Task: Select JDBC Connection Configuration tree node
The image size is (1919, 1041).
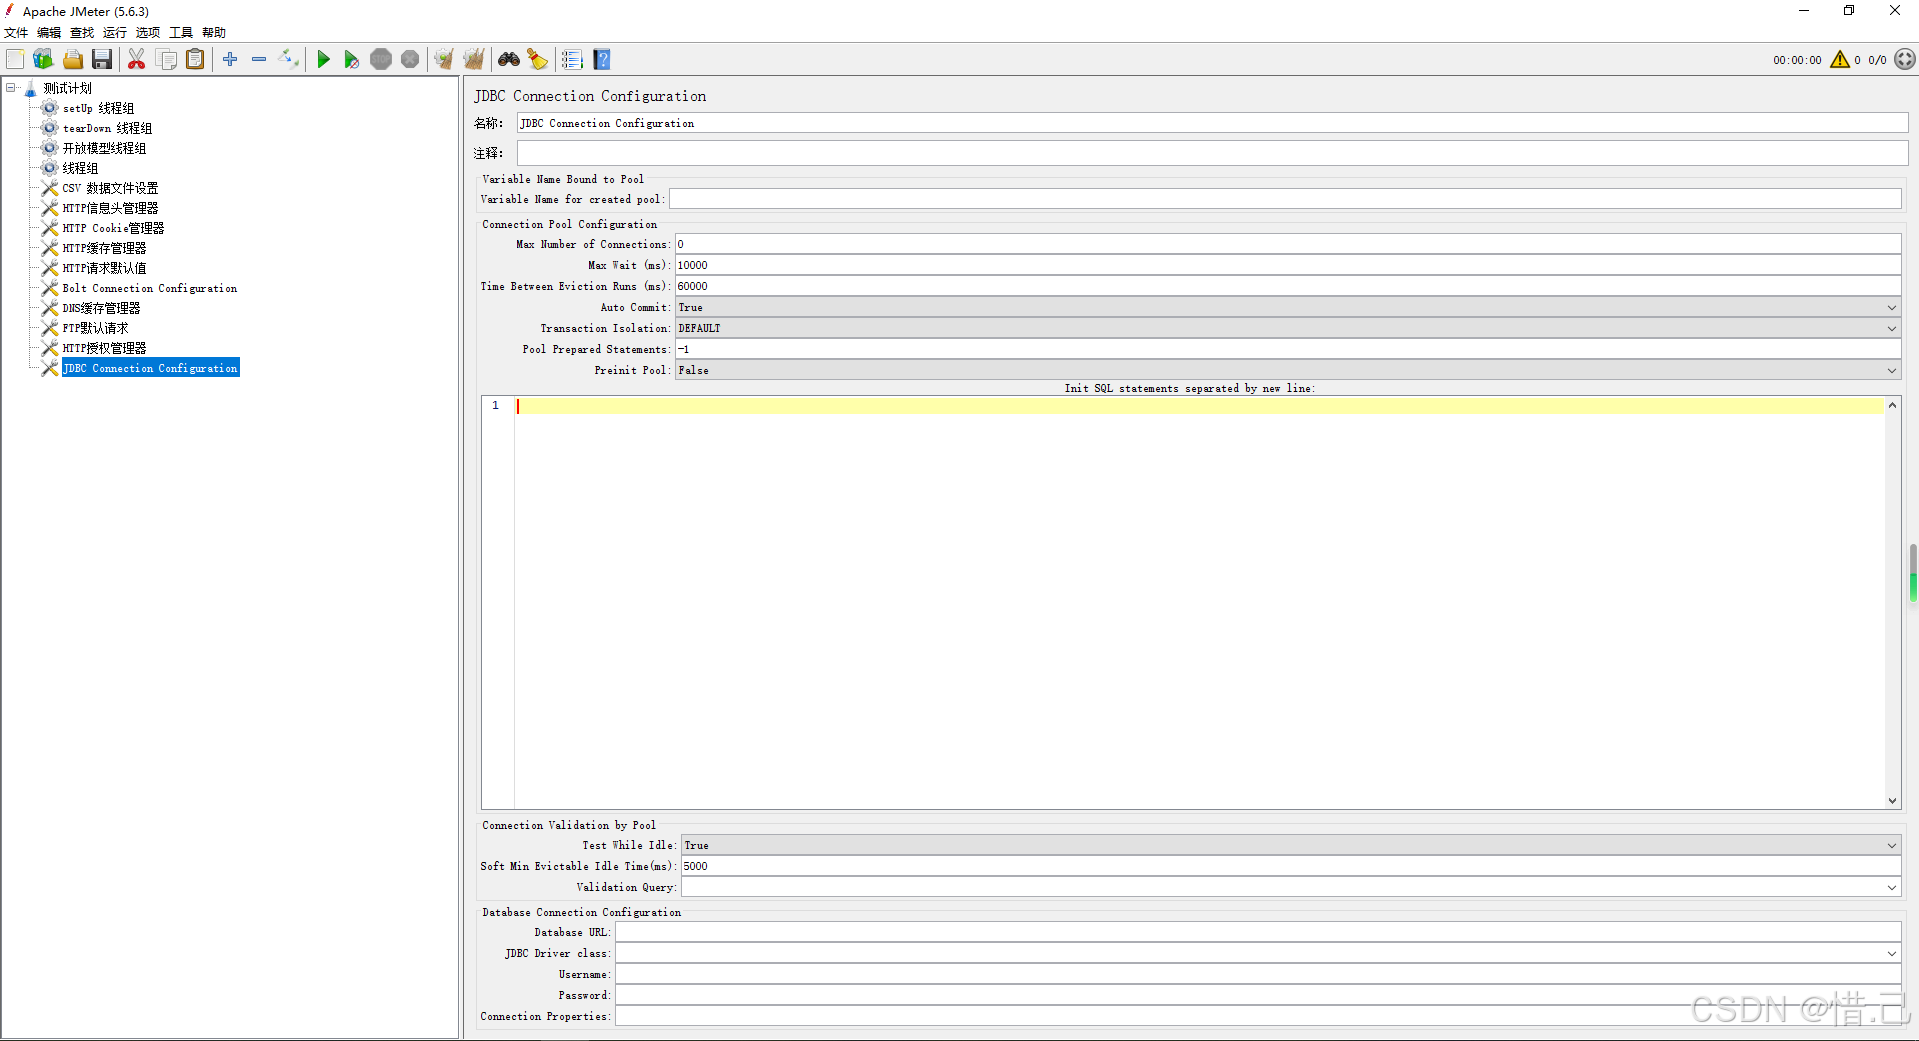Action: (x=150, y=368)
